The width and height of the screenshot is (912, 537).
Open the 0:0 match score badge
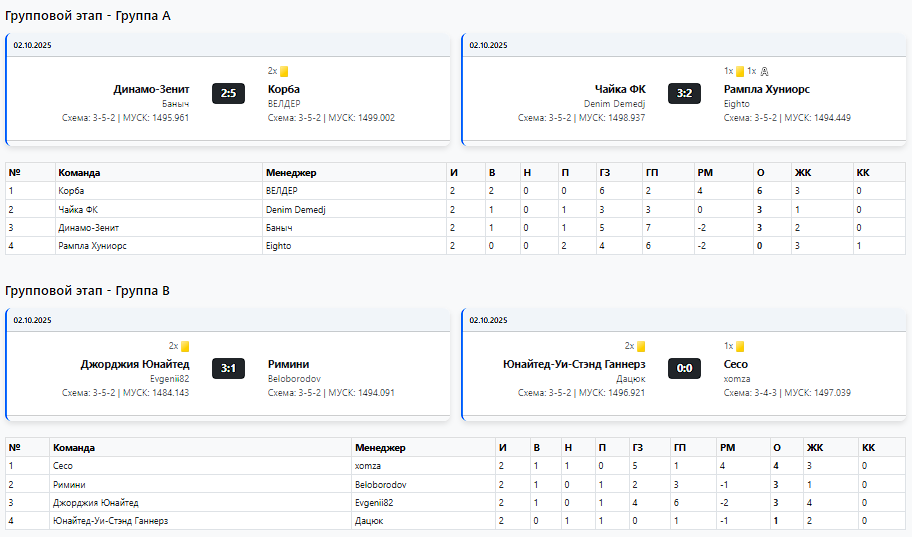coord(684,368)
